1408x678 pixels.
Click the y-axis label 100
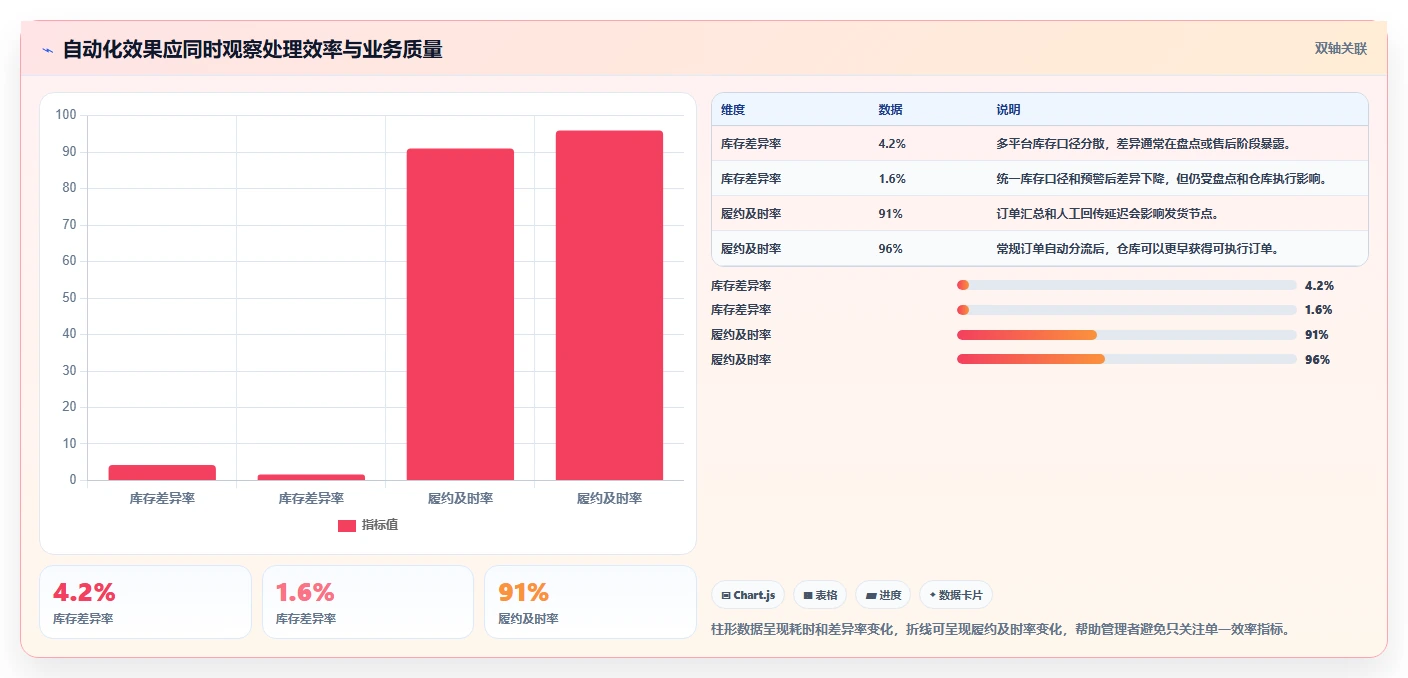coord(66,115)
